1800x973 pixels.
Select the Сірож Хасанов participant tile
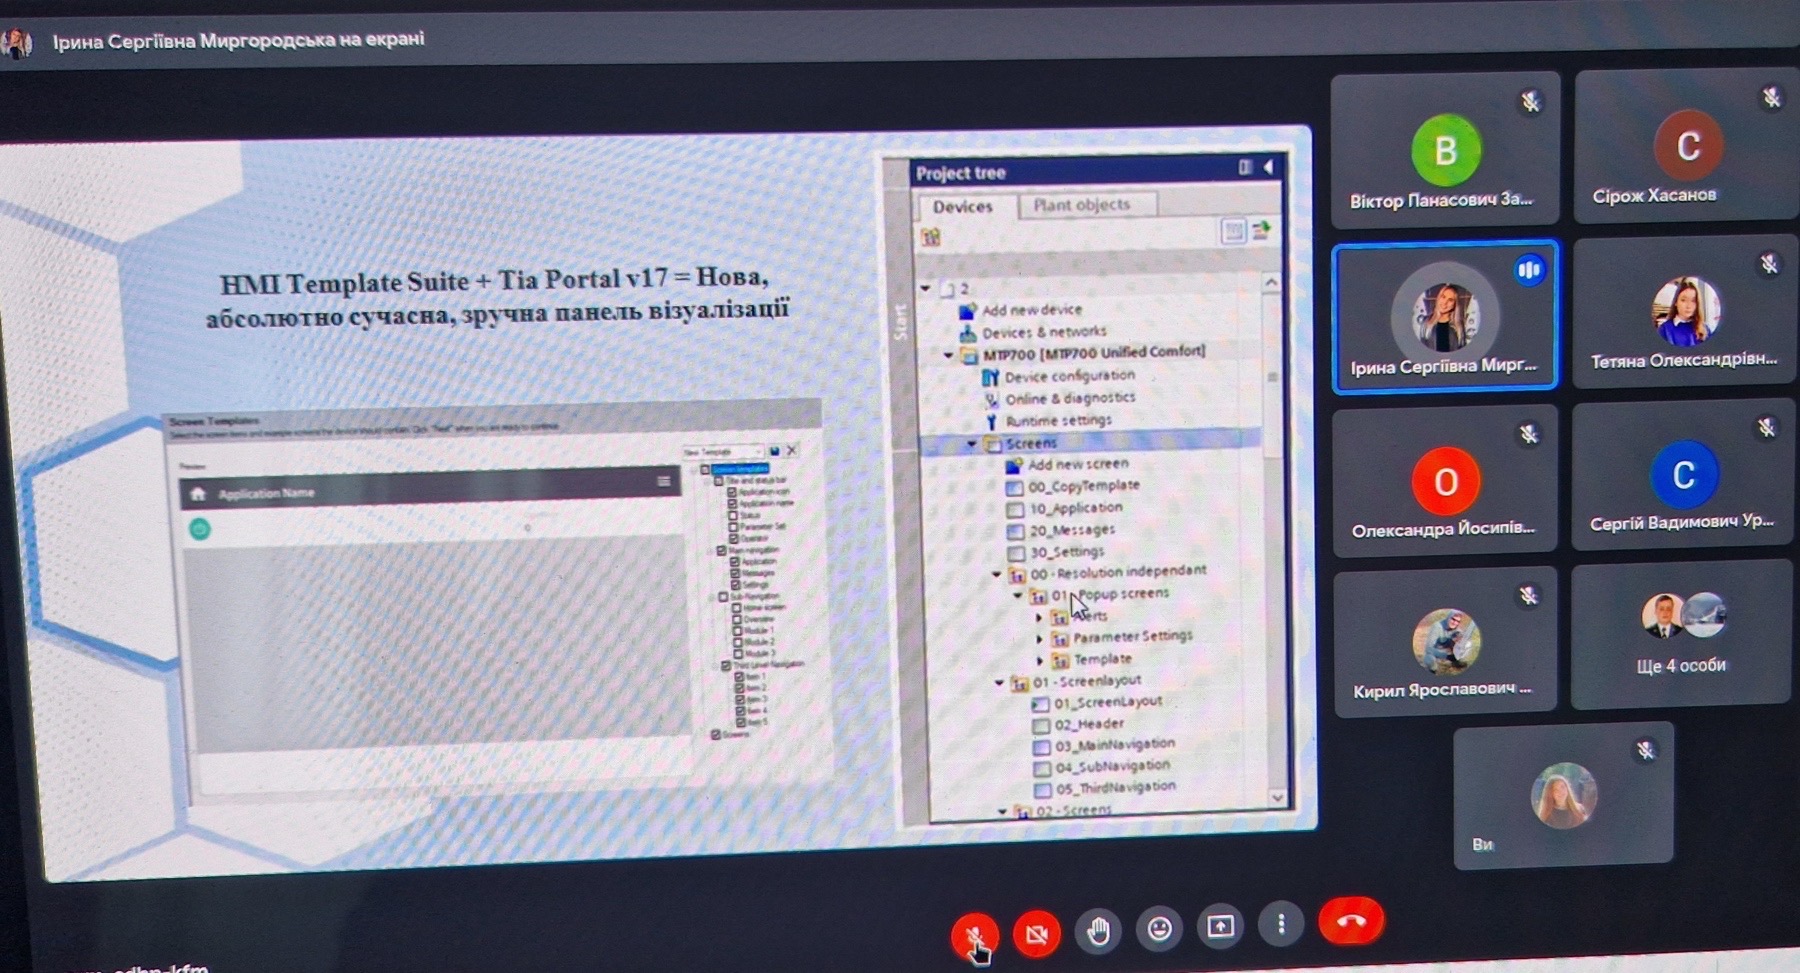click(1686, 144)
